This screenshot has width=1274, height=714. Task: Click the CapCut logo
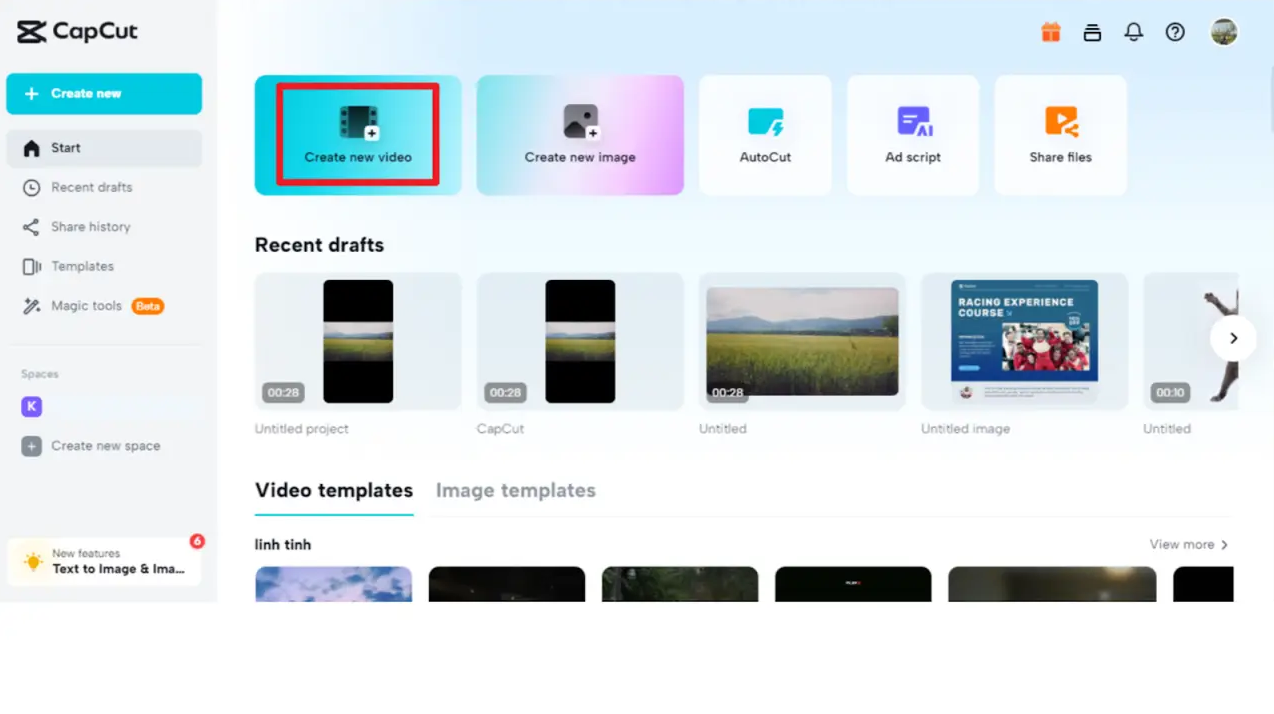pos(77,31)
